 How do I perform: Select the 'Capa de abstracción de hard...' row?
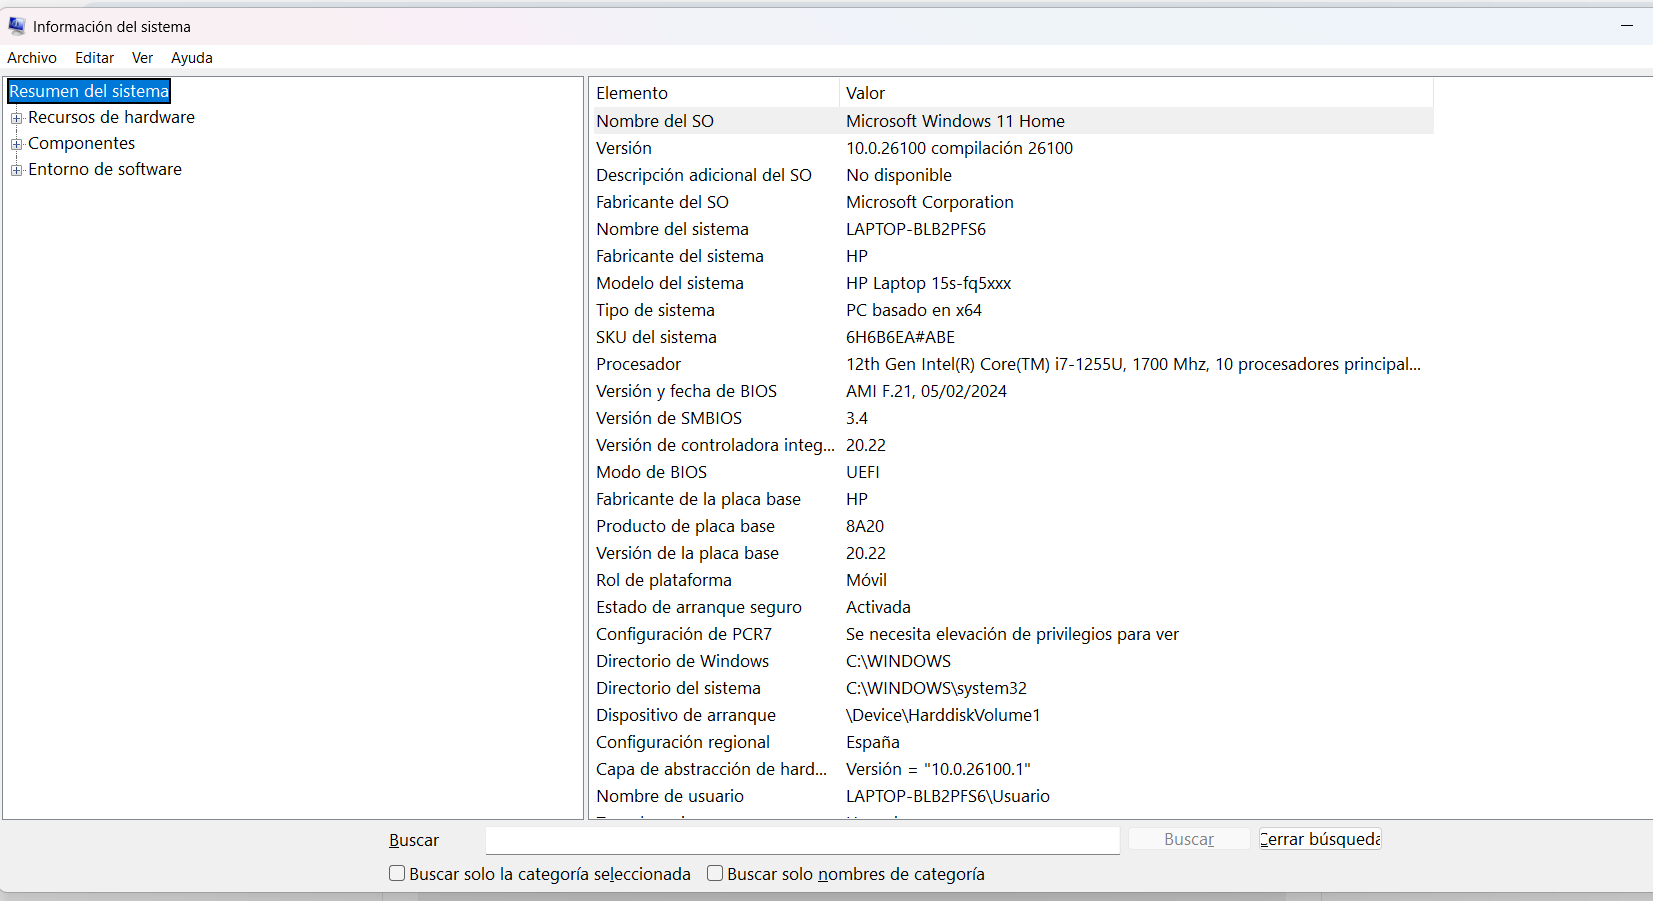(x=1013, y=769)
